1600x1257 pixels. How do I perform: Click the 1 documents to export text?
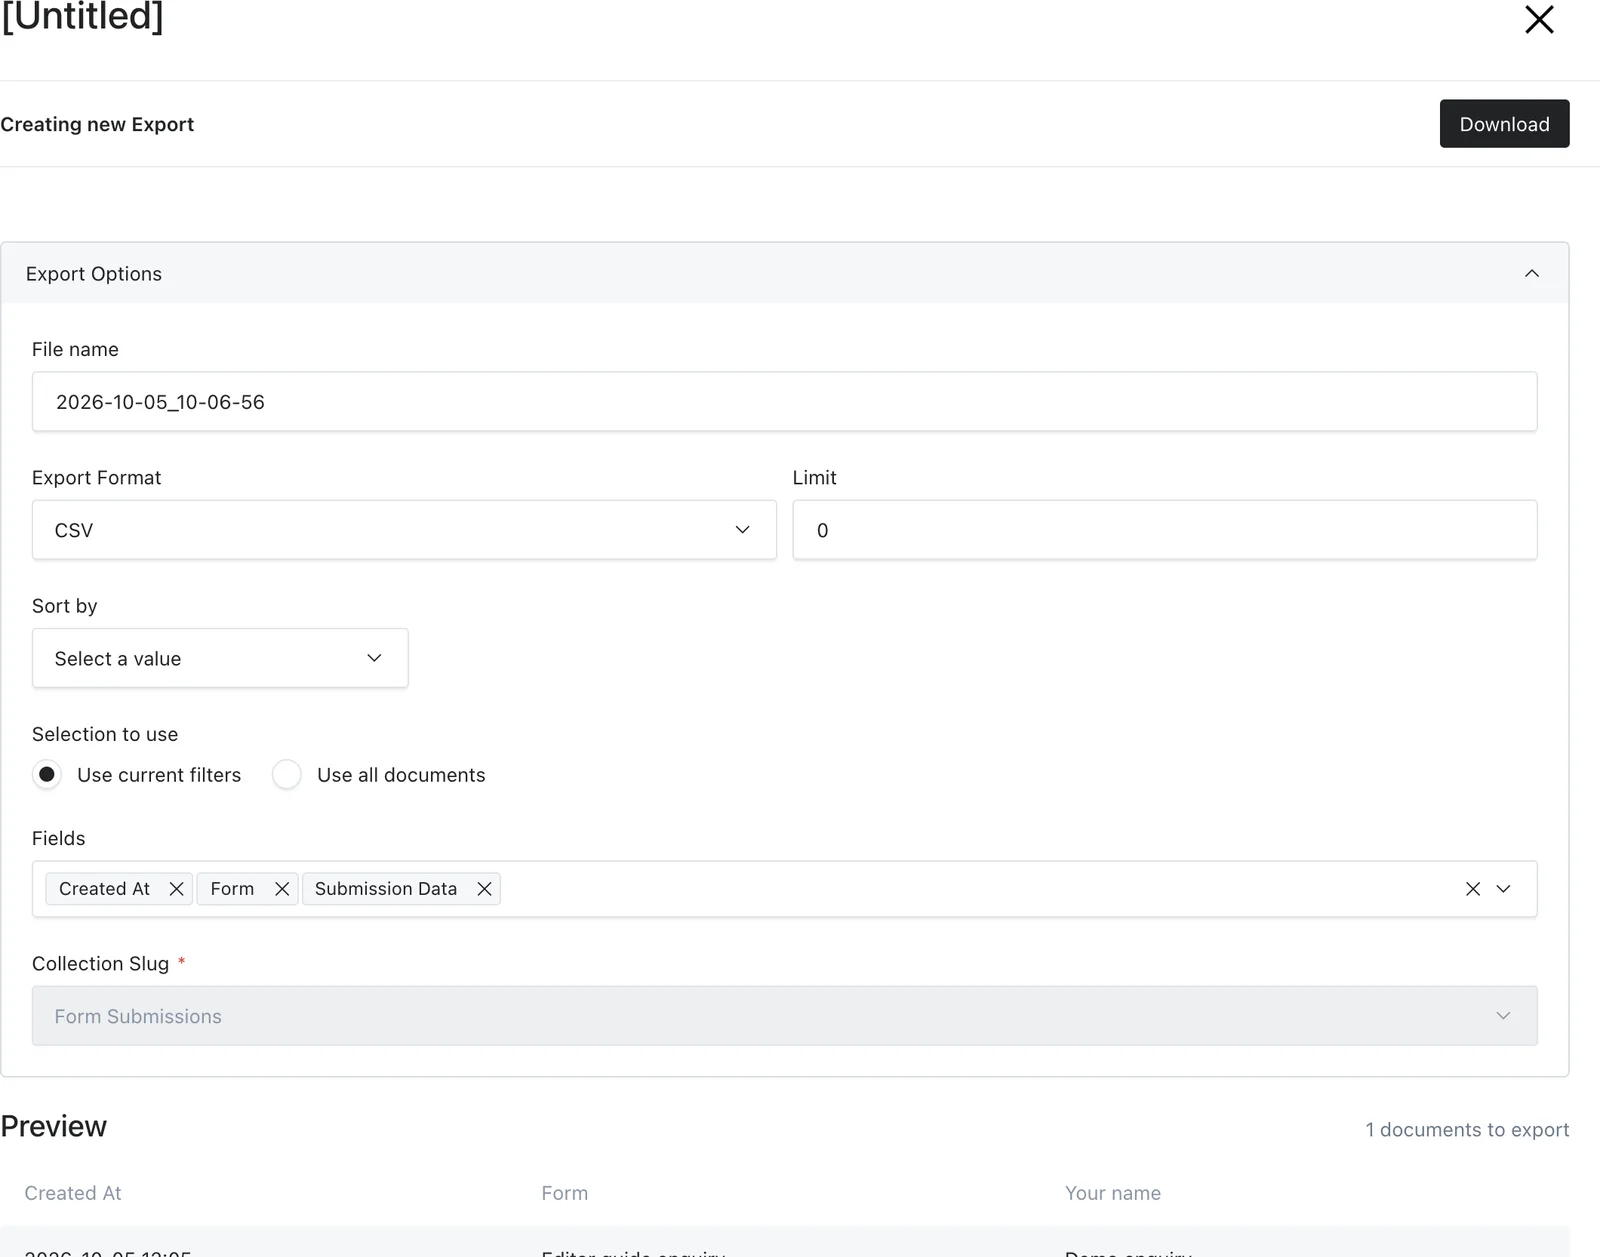1467,1130
